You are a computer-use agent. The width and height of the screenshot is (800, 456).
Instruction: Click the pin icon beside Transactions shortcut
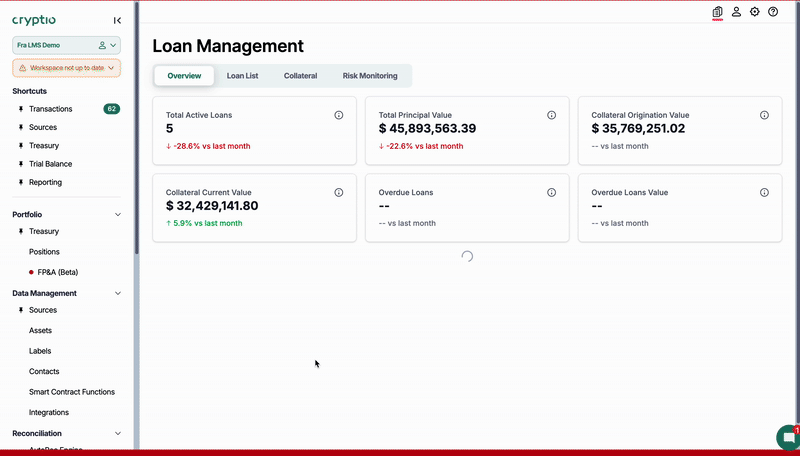click(21, 109)
